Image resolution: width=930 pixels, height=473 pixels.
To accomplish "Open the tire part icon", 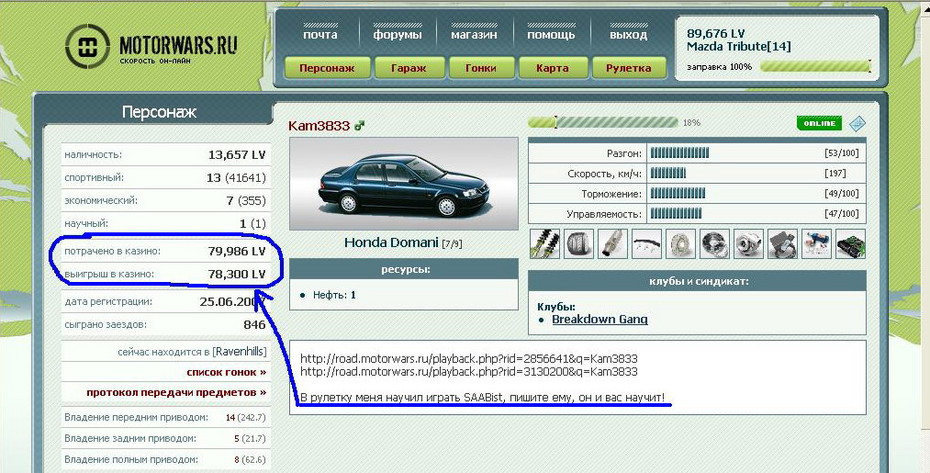I will [x=579, y=243].
